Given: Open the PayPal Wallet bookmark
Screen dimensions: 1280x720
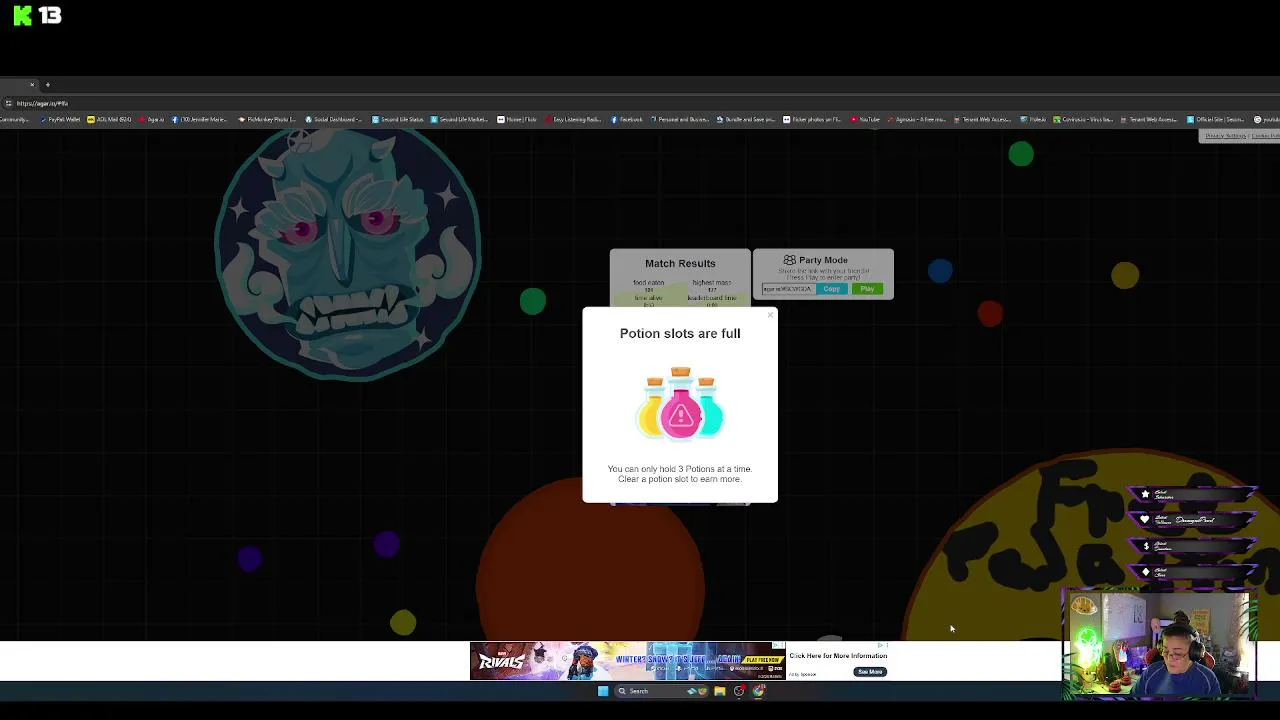Looking at the screenshot, I should tap(61, 120).
